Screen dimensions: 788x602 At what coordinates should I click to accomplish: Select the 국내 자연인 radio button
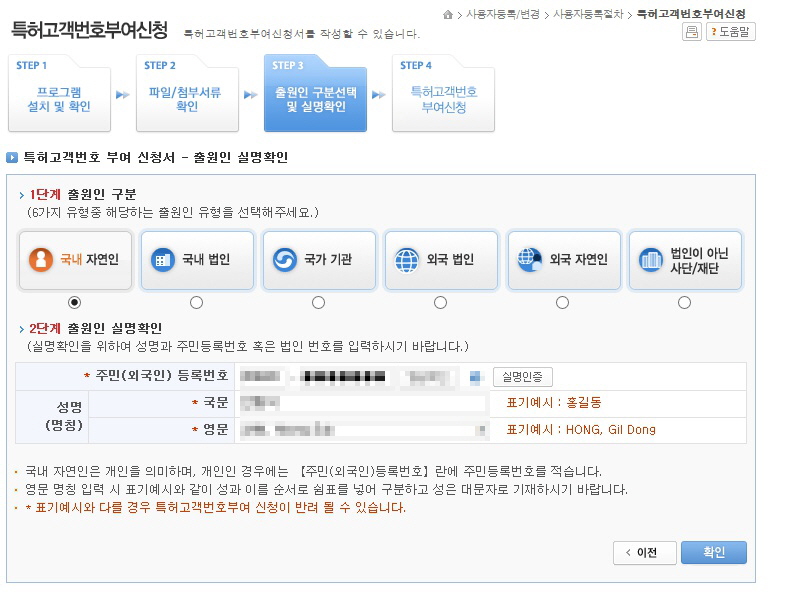(74, 303)
